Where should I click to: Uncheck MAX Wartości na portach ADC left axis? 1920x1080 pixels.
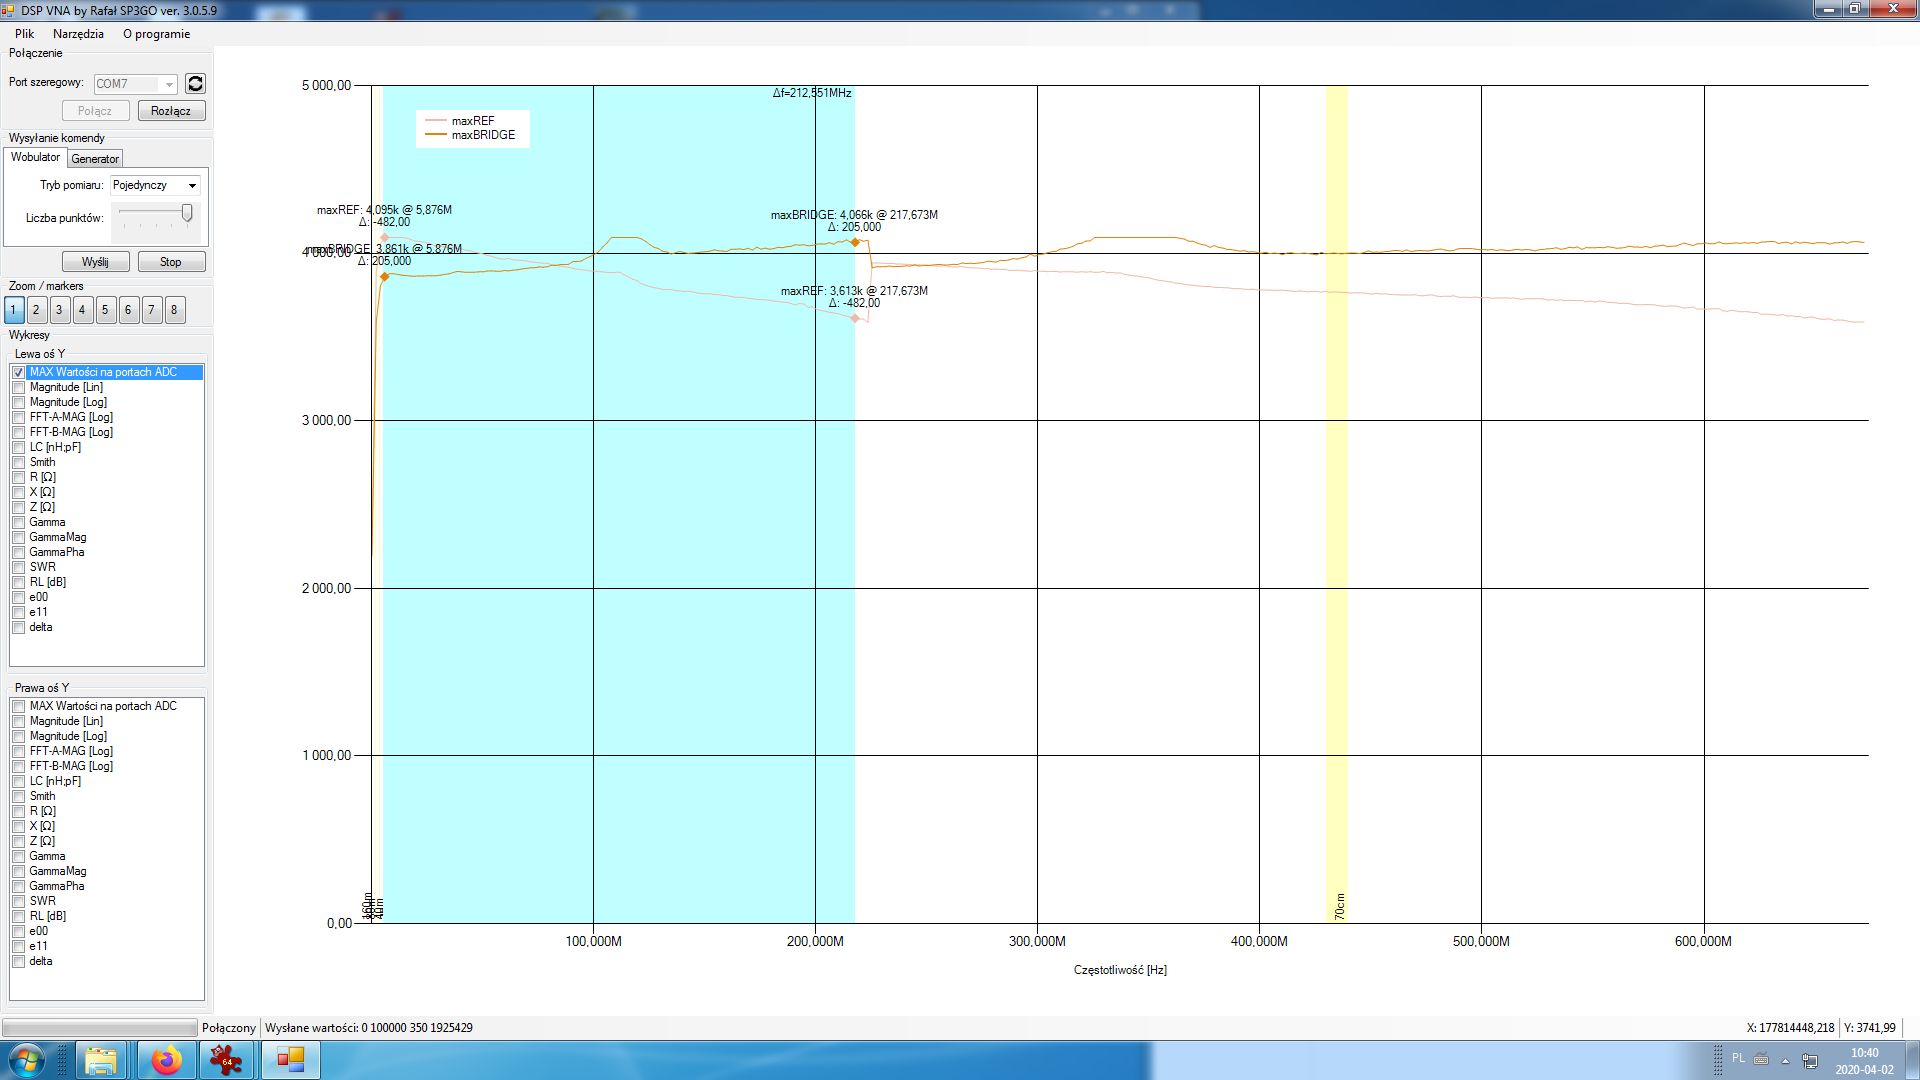(19, 372)
